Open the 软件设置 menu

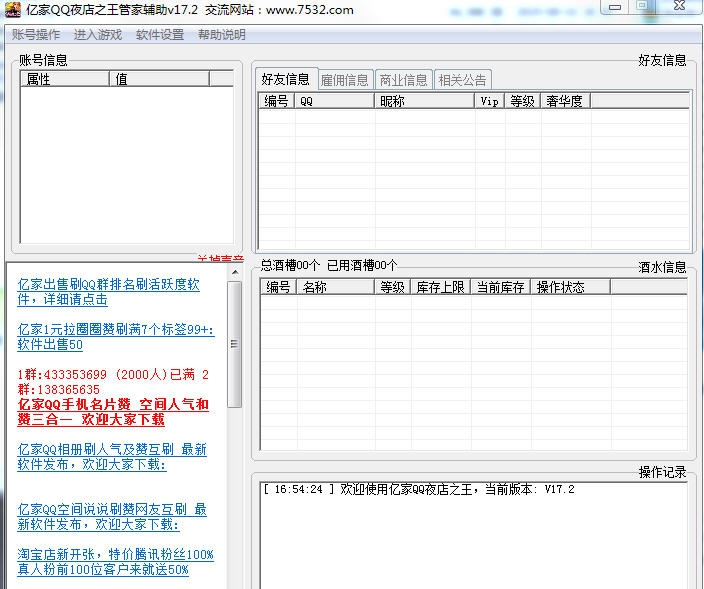point(160,35)
